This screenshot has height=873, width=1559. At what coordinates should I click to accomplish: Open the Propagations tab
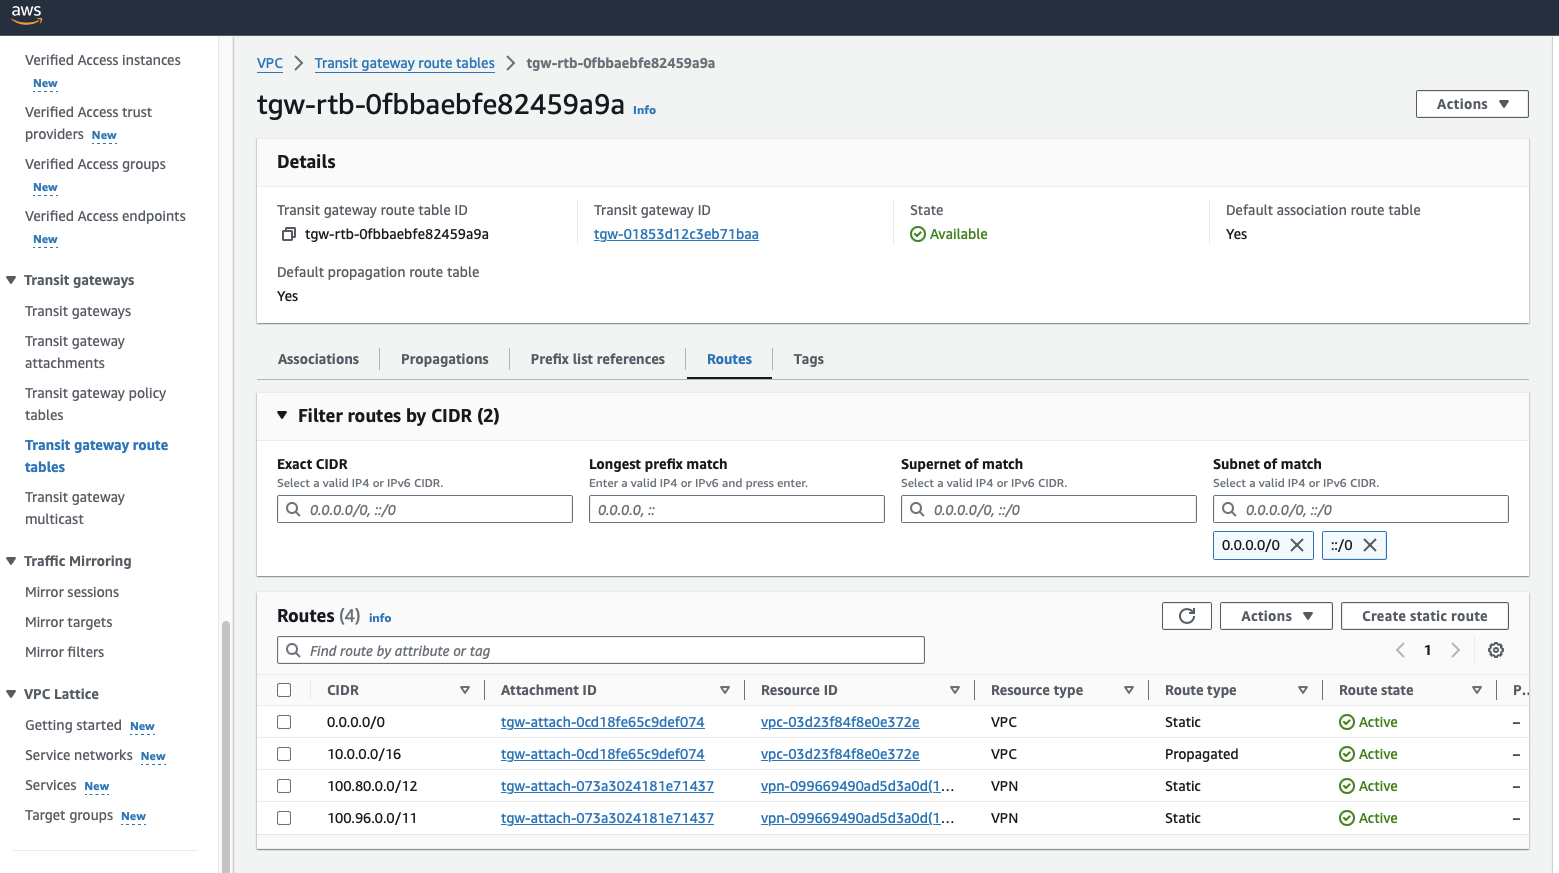(x=444, y=359)
